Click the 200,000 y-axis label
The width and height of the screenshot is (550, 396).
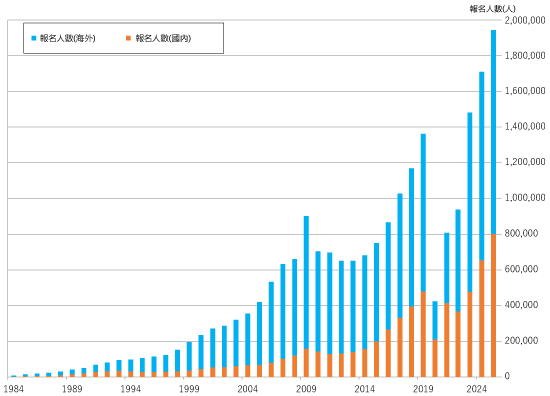[521, 341]
